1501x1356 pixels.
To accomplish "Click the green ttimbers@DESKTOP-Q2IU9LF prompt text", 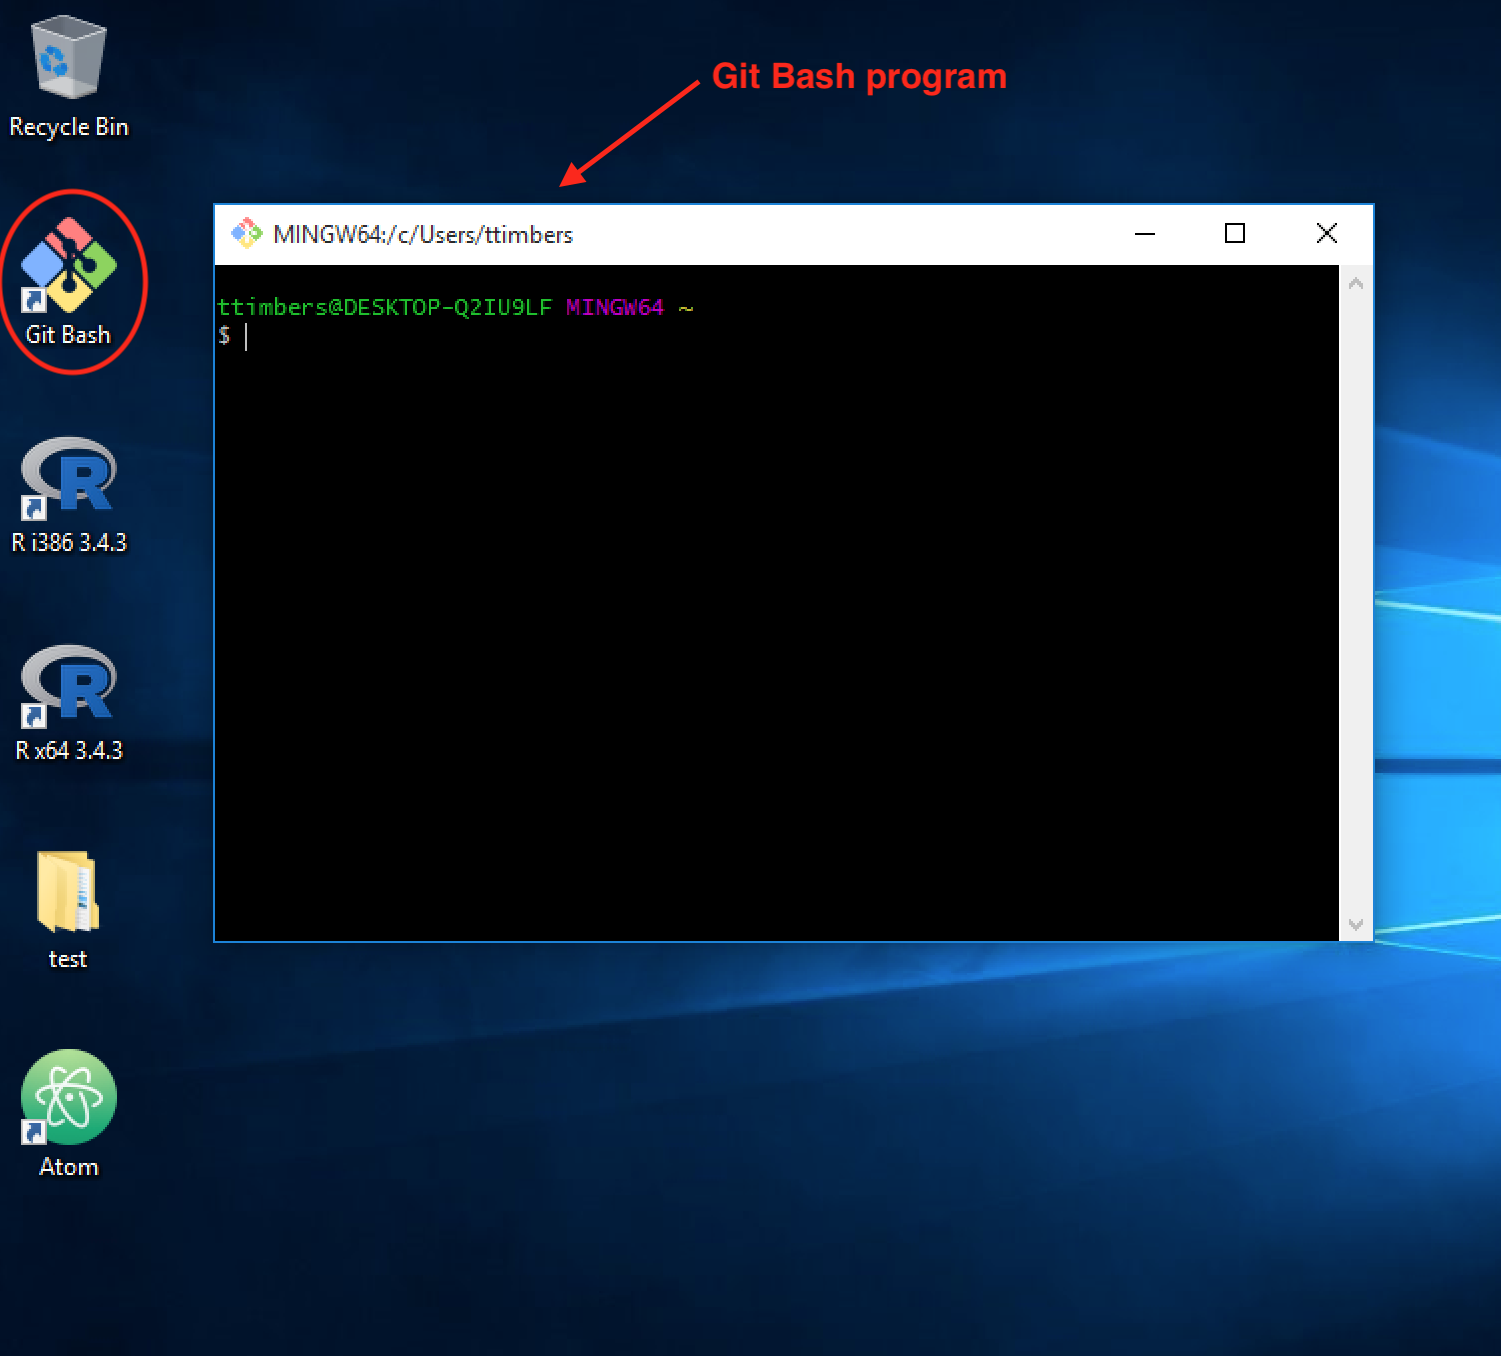I will [x=384, y=308].
